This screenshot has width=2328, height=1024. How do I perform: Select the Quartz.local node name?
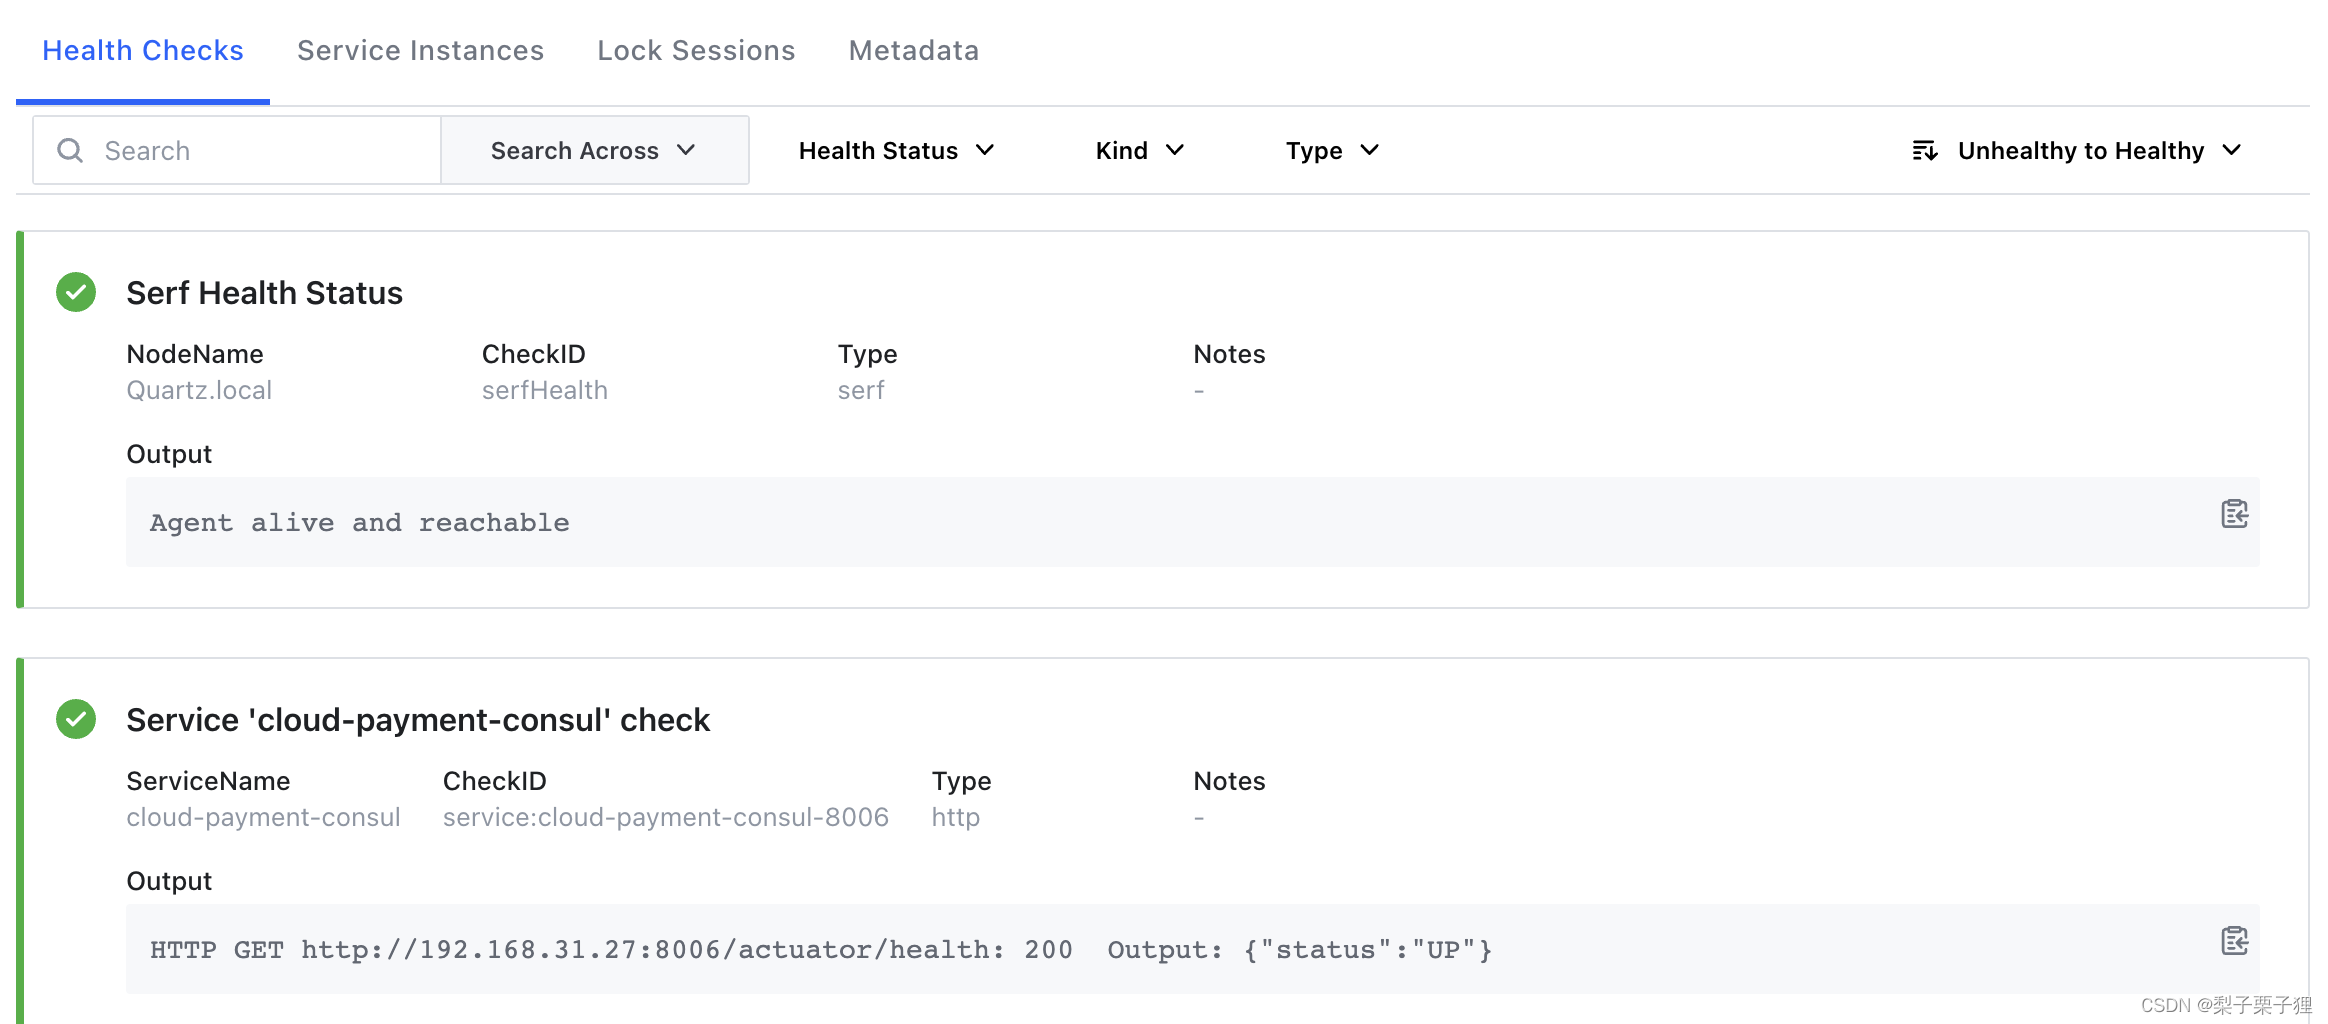[199, 390]
